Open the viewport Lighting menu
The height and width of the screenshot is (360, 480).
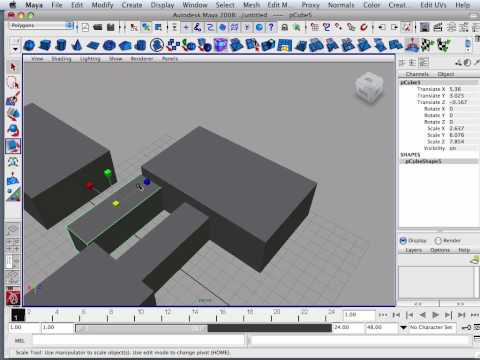point(90,59)
